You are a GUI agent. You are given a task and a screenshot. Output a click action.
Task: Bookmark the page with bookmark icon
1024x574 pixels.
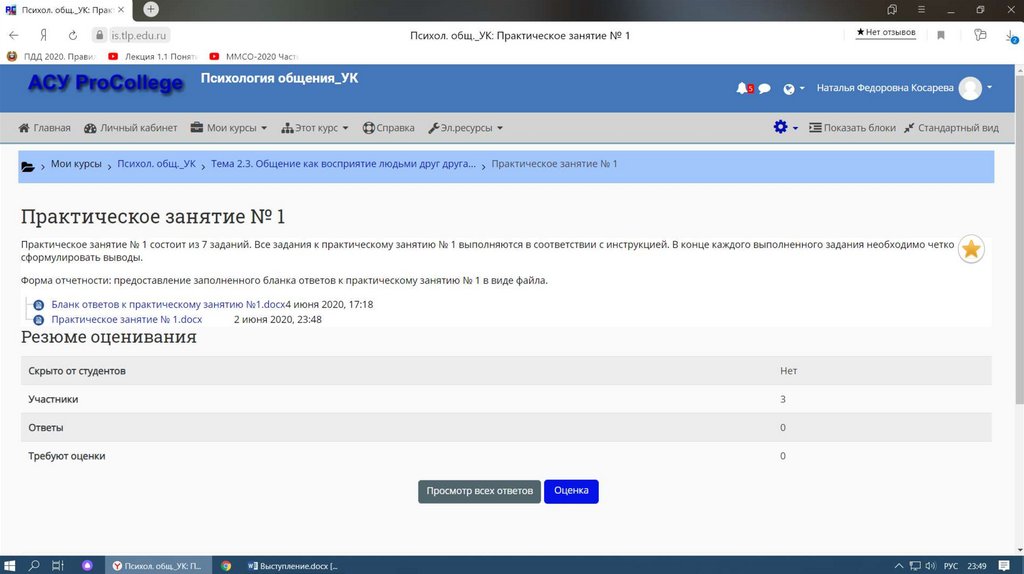(941, 35)
